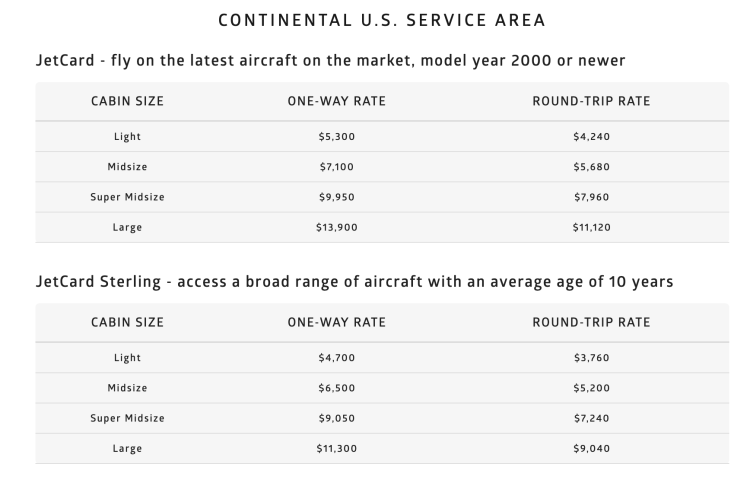Screen dimensions: 750x489
Task: Click JetCard model year 2000 heading text
Action: coord(330,61)
